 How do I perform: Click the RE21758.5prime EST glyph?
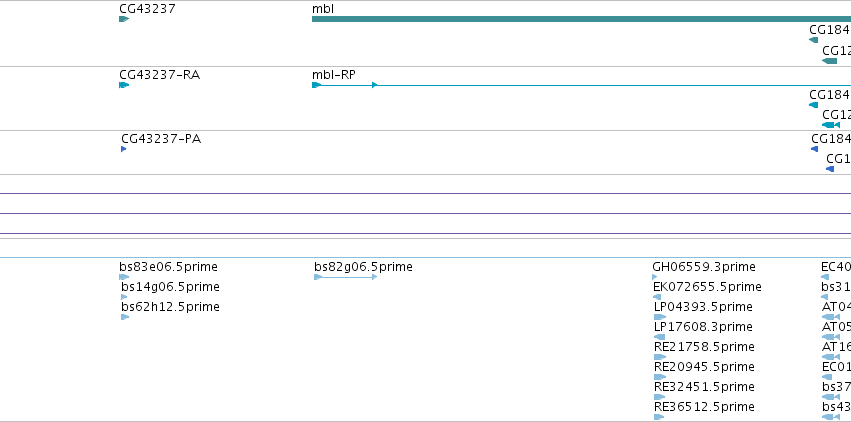pos(660,357)
